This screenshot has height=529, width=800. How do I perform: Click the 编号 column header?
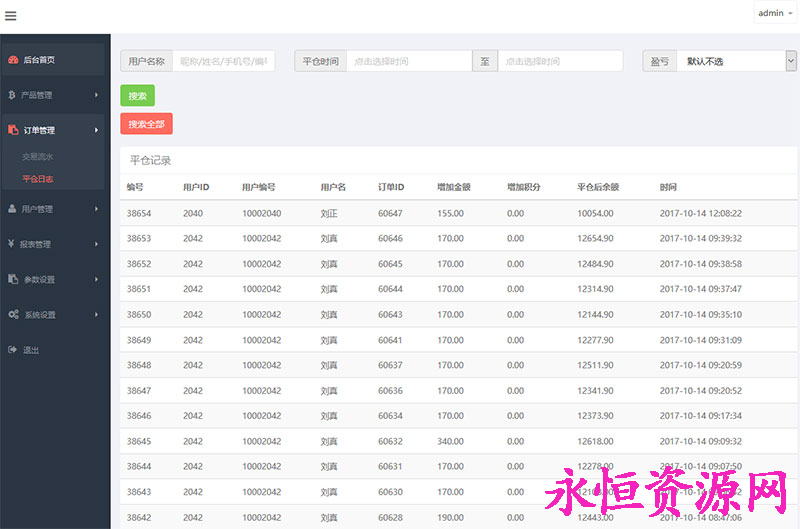(x=135, y=187)
